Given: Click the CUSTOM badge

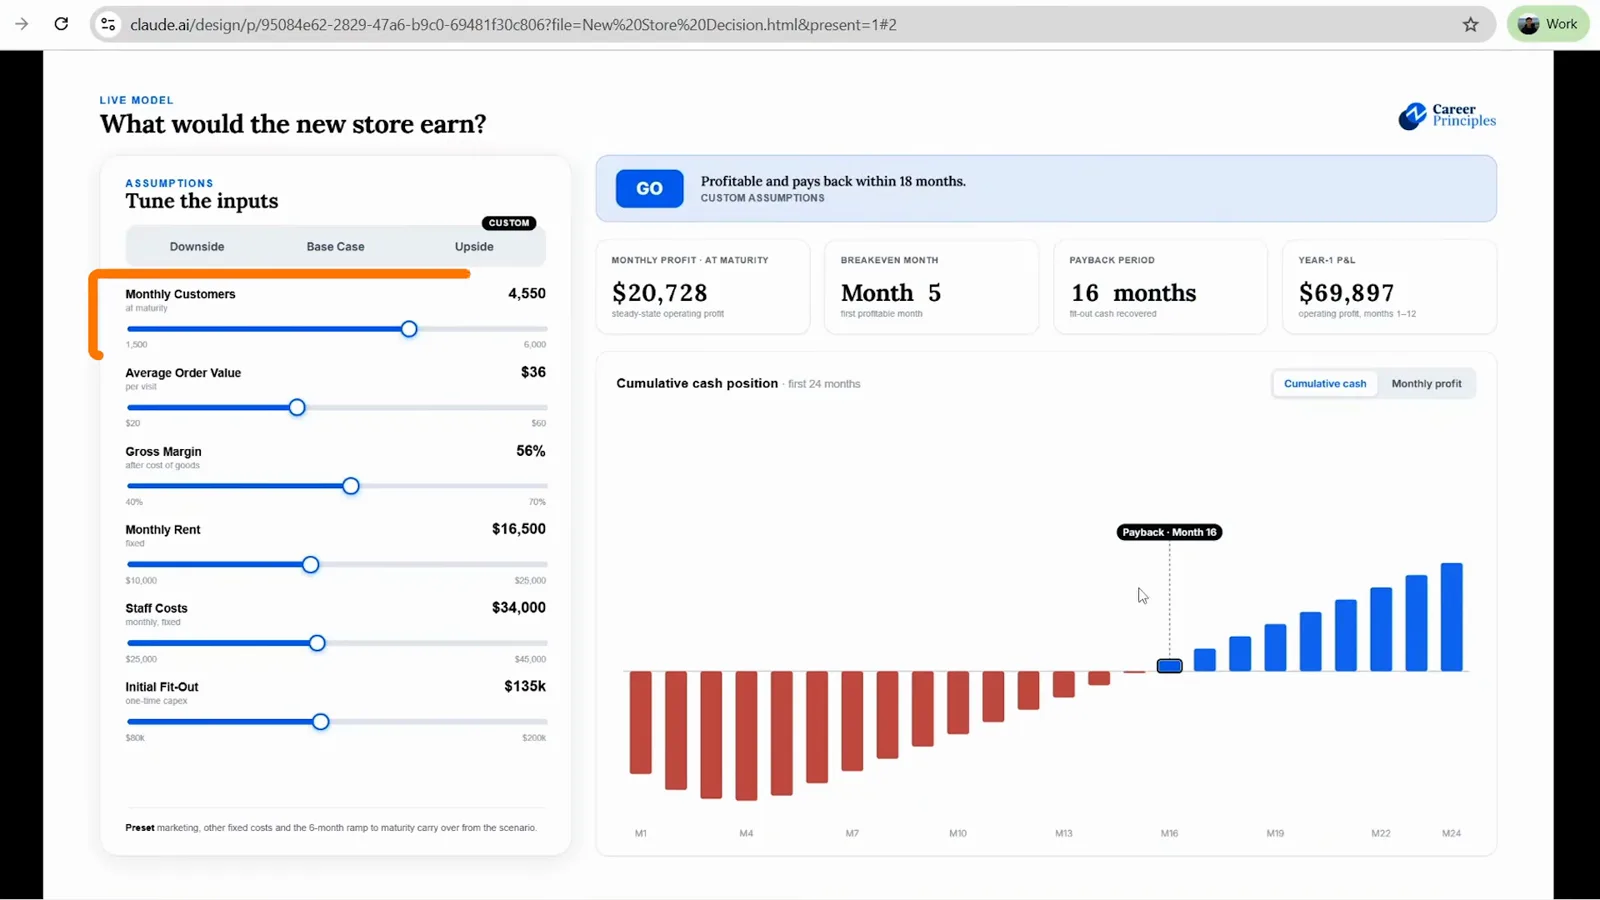Looking at the screenshot, I should click(509, 223).
